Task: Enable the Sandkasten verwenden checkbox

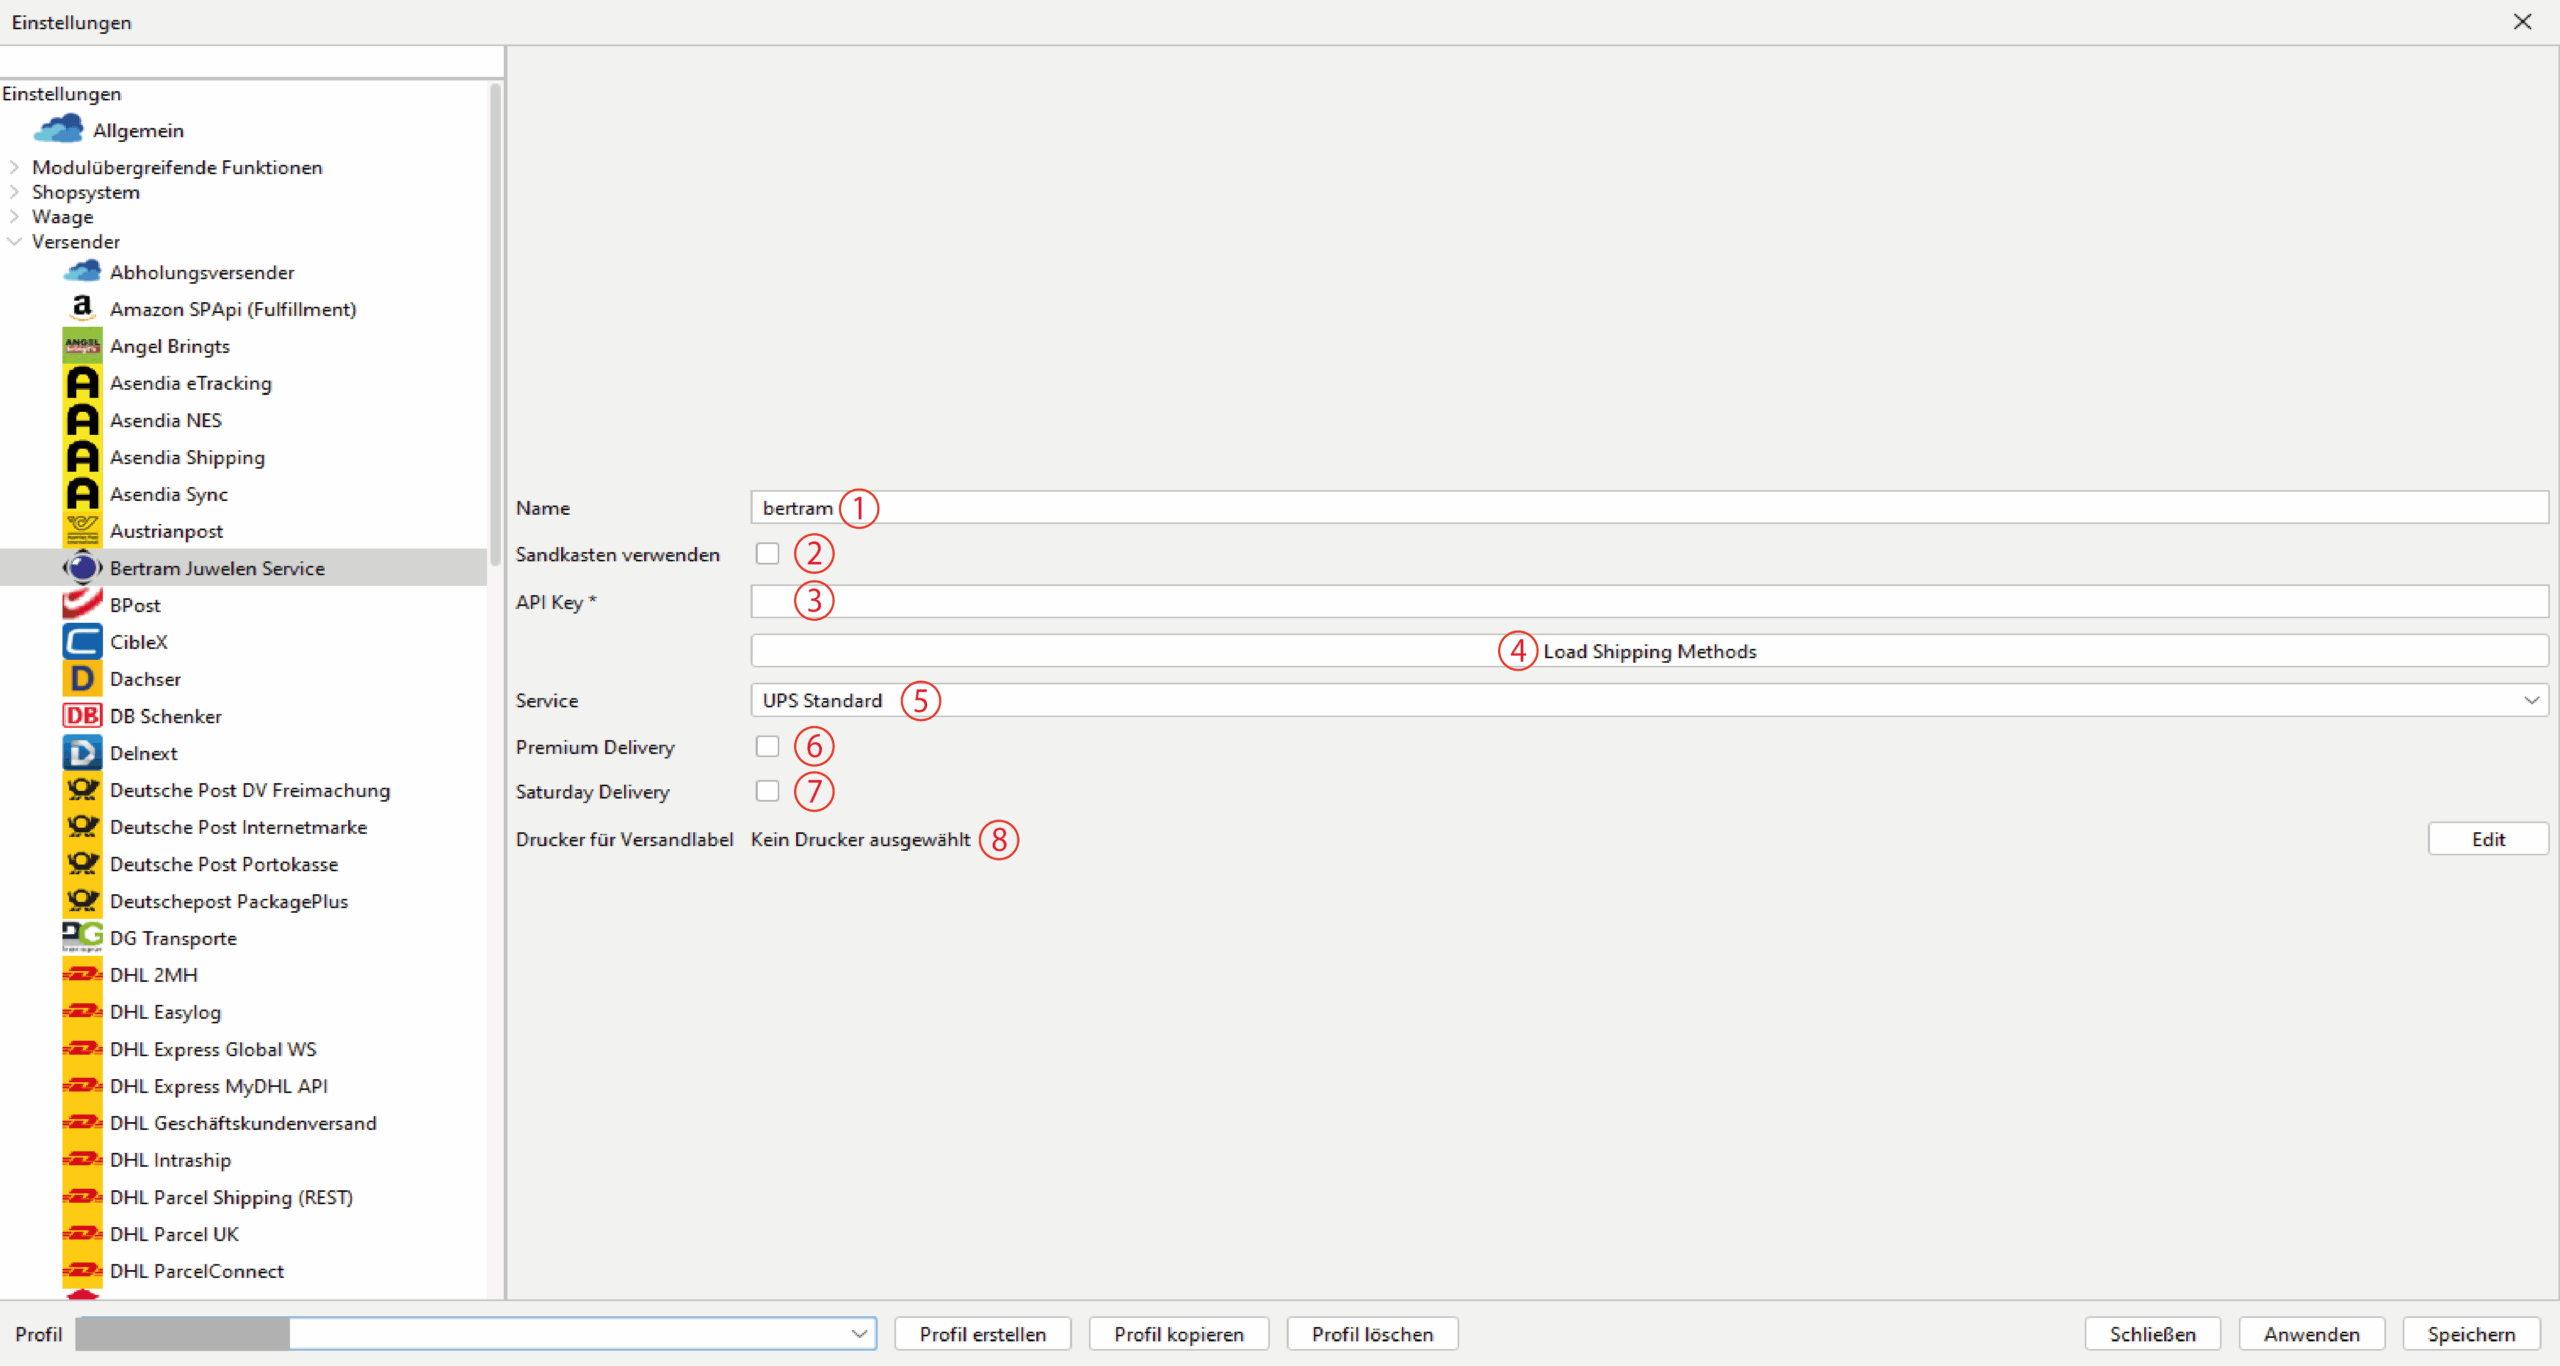Action: point(767,553)
